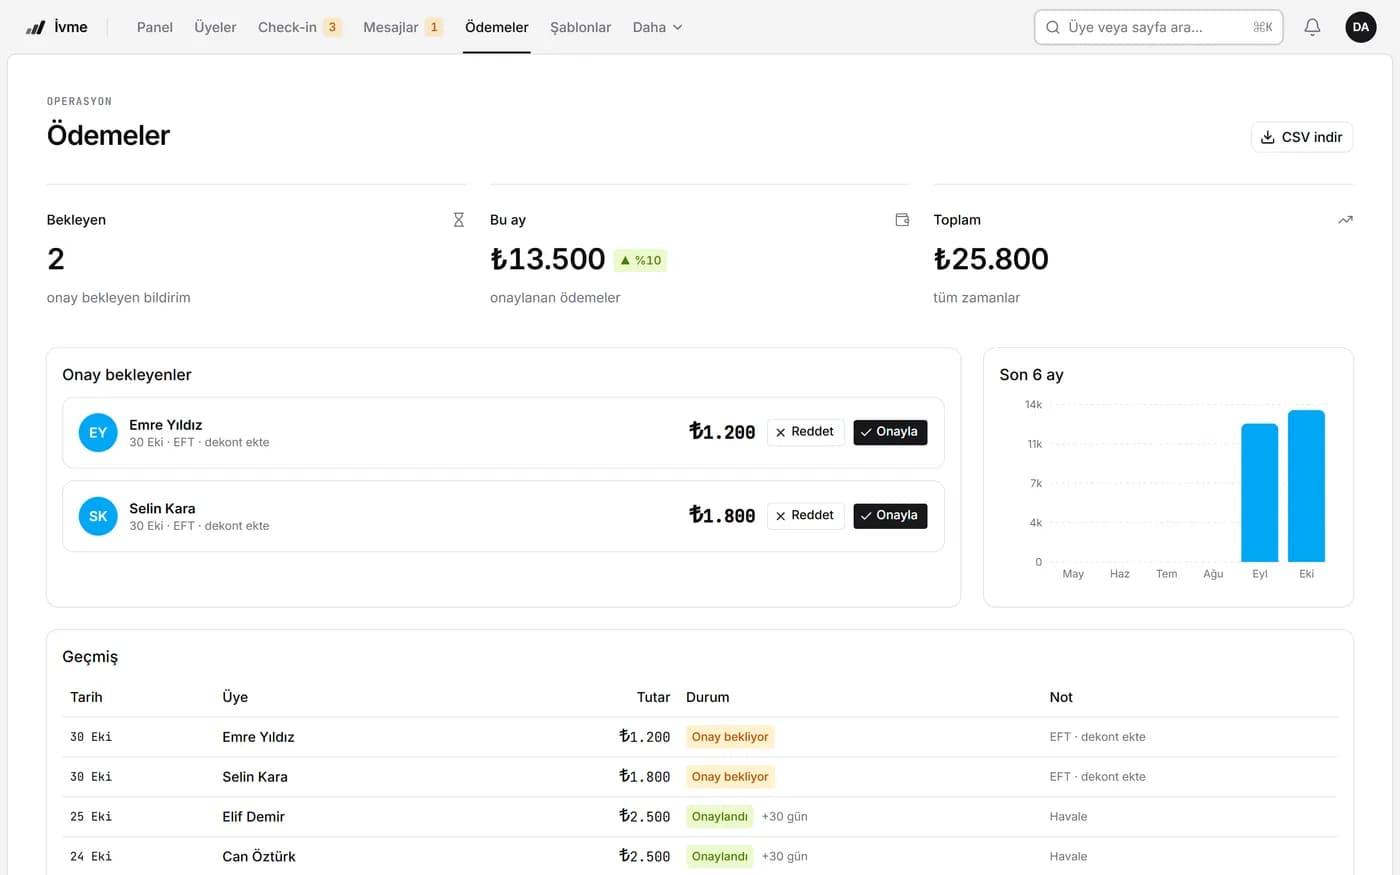Click the Tarih column header
The height and width of the screenshot is (875, 1400).
coord(86,697)
